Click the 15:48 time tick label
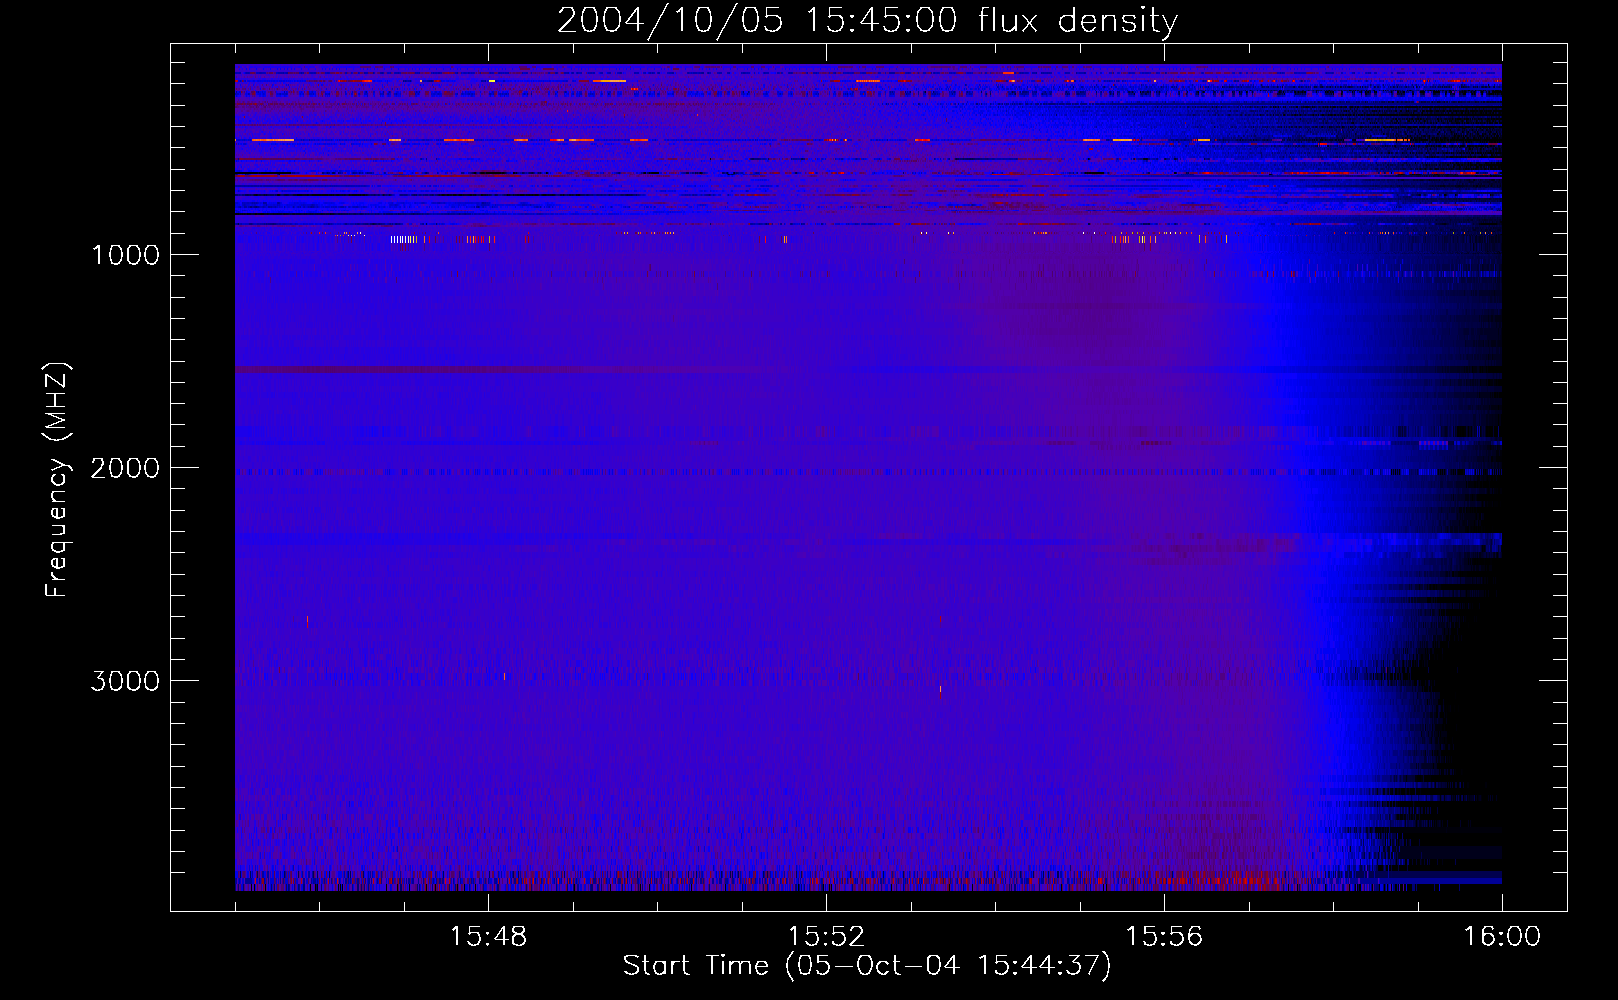The height and width of the screenshot is (1000, 1618). (488, 937)
